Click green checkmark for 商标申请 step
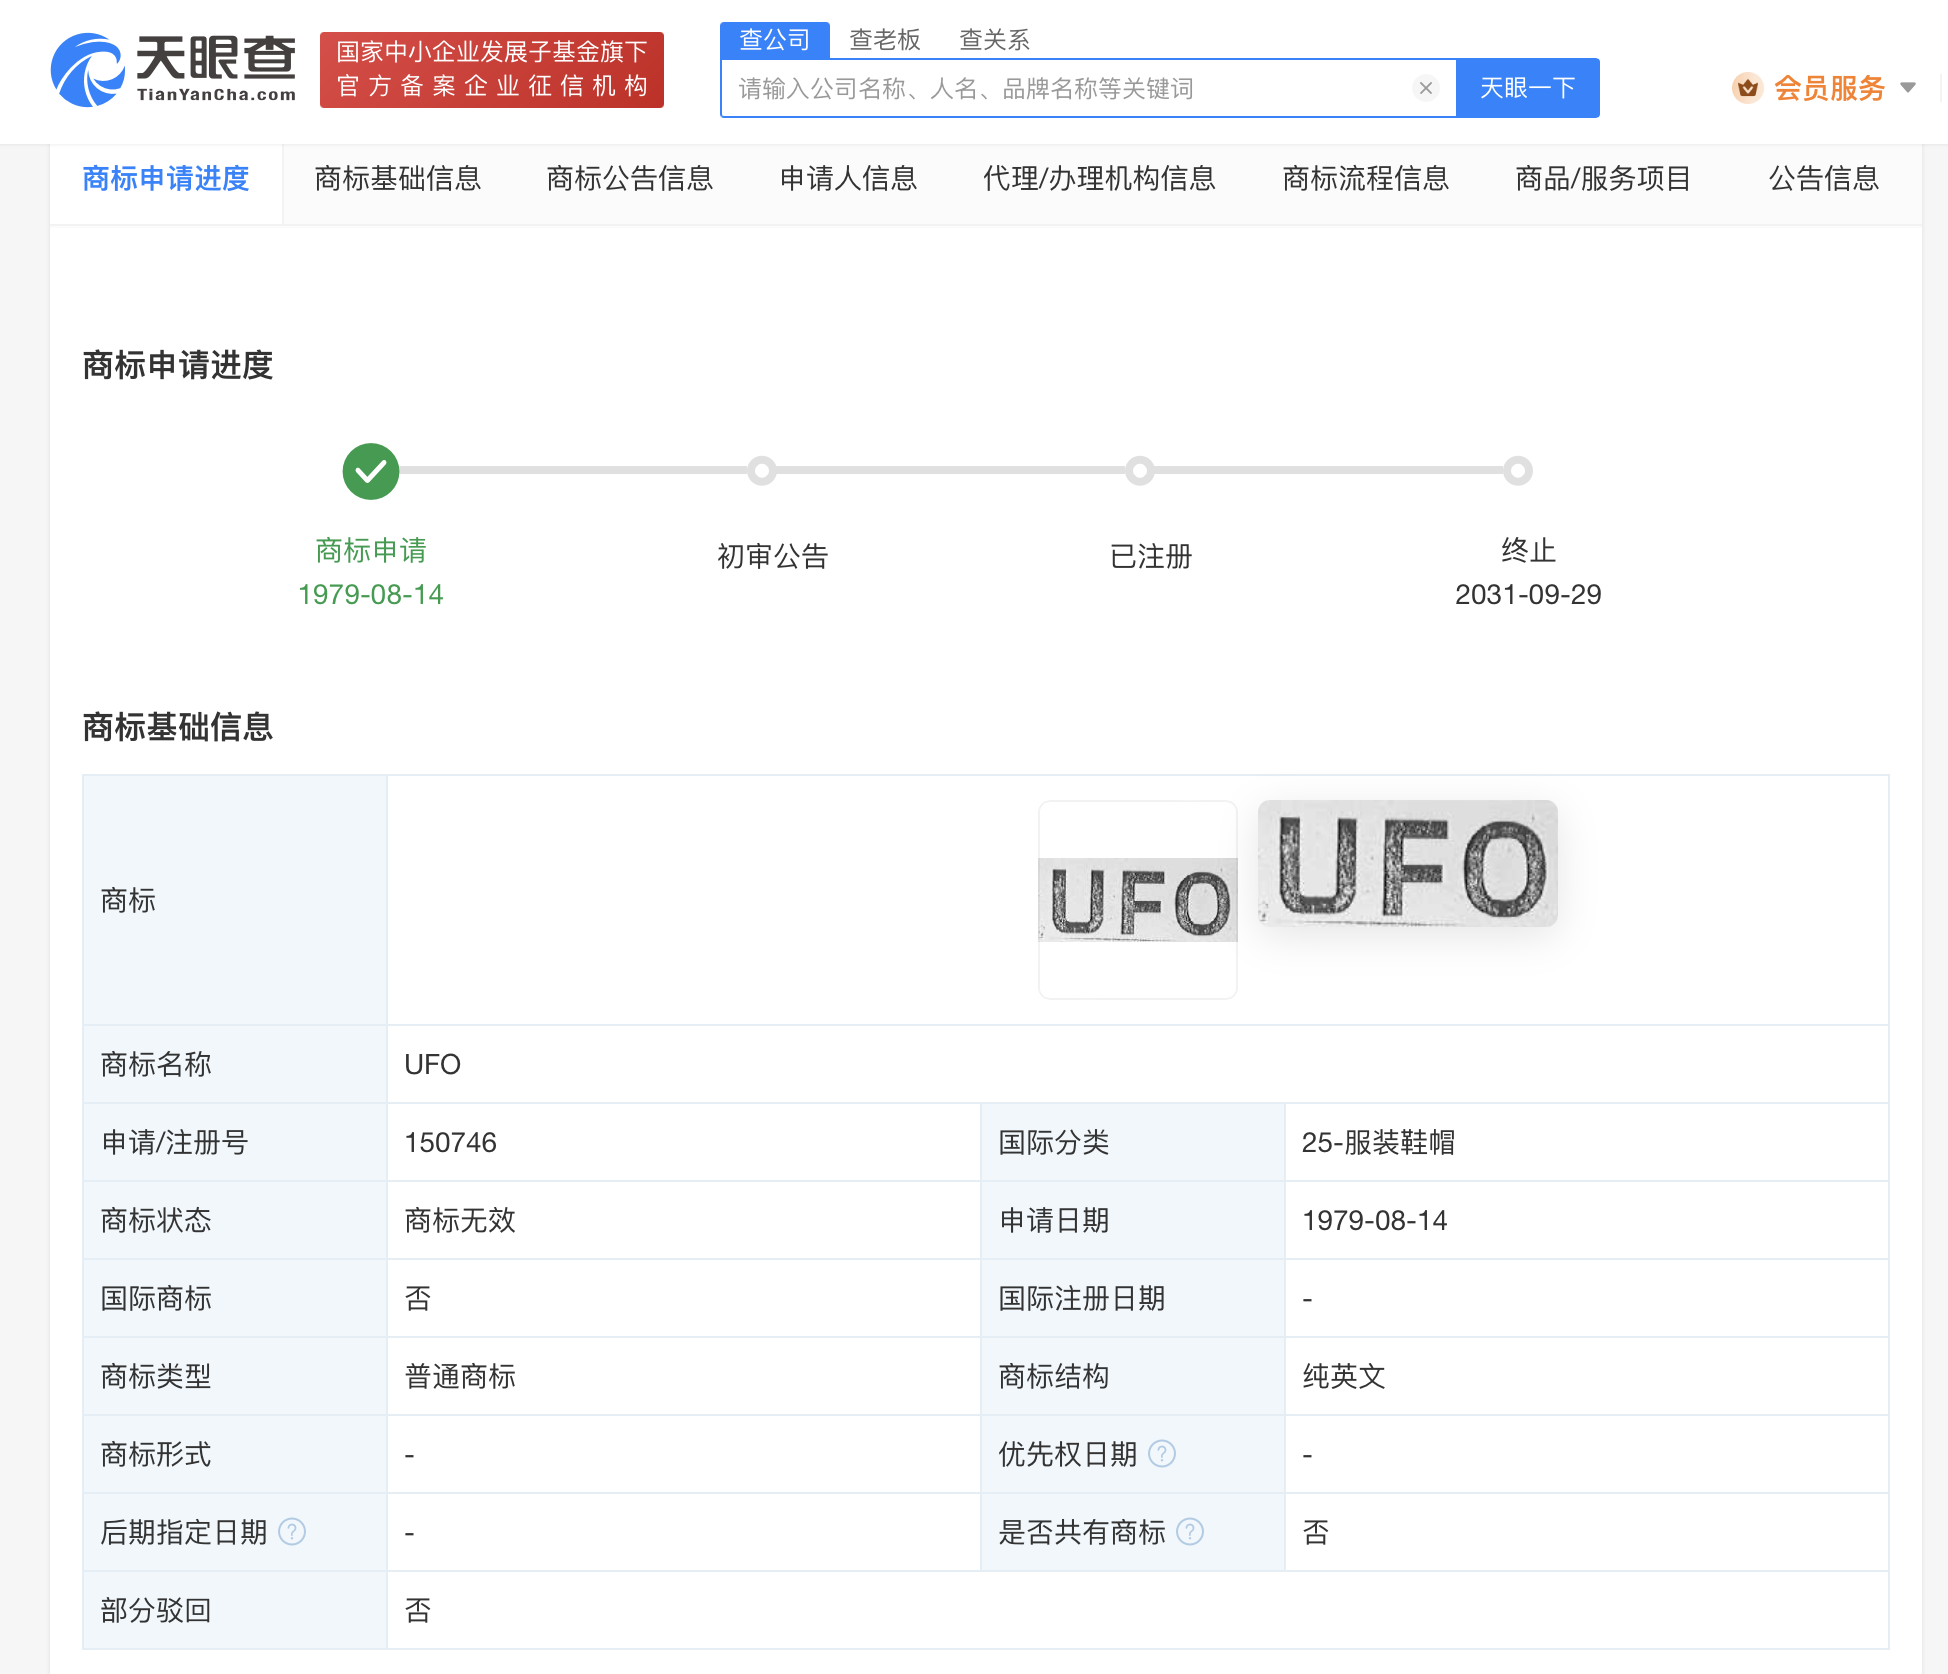This screenshot has width=1948, height=1674. pyautogui.click(x=371, y=471)
